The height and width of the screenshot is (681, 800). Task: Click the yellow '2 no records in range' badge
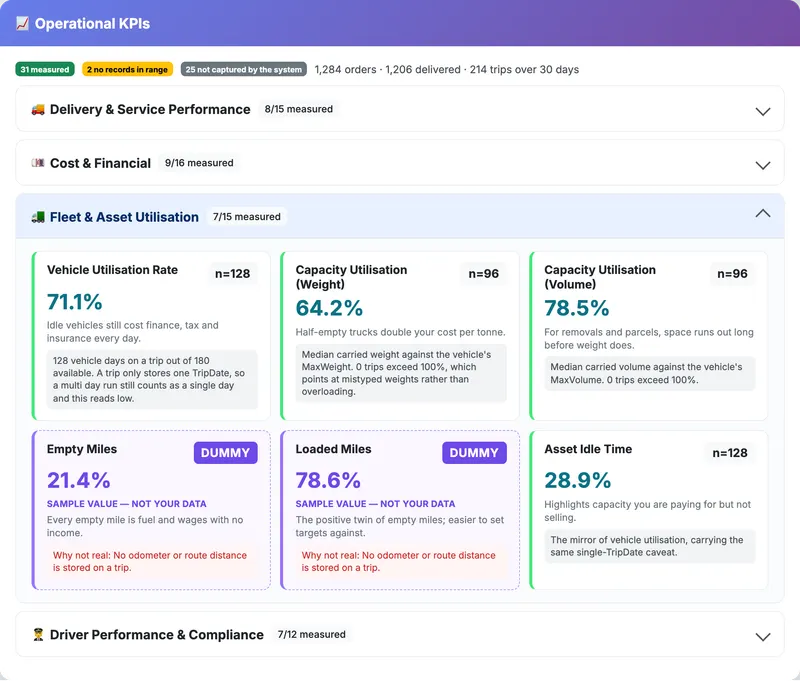pyautogui.click(x=128, y=69)
